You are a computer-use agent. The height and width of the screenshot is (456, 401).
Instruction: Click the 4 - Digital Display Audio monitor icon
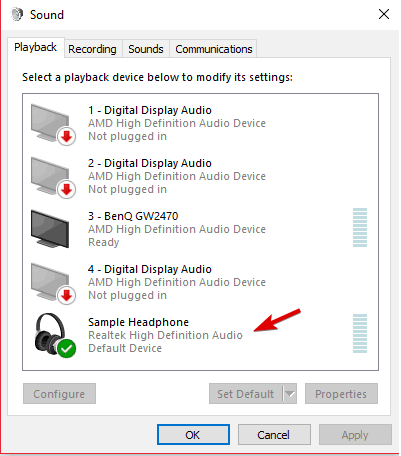[53, 283]
